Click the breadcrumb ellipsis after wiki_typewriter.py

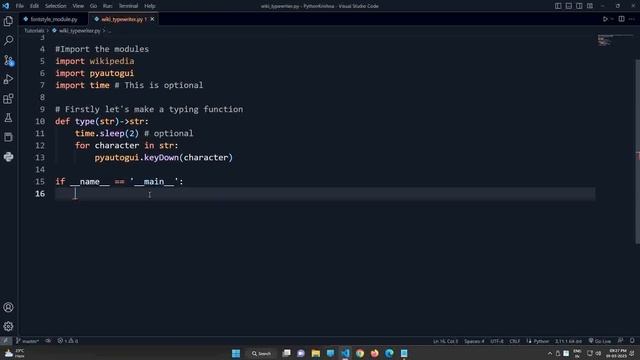coord(109,31)
